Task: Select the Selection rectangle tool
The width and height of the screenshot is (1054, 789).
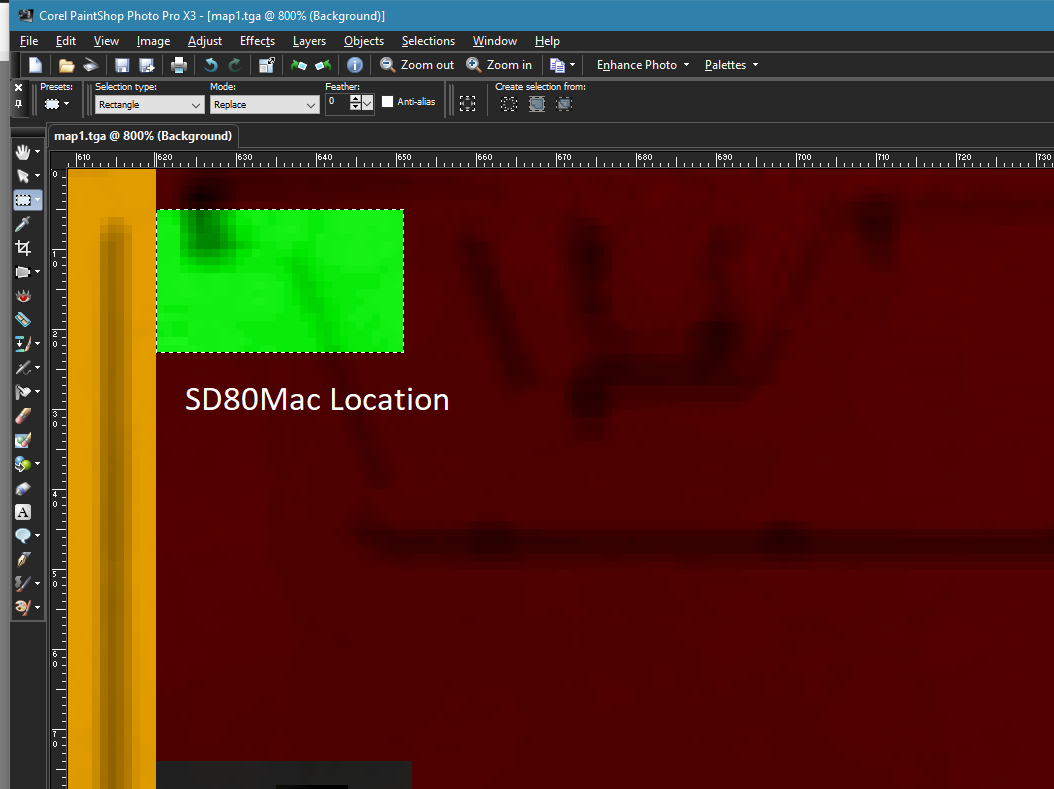Action: pos(23,200)
